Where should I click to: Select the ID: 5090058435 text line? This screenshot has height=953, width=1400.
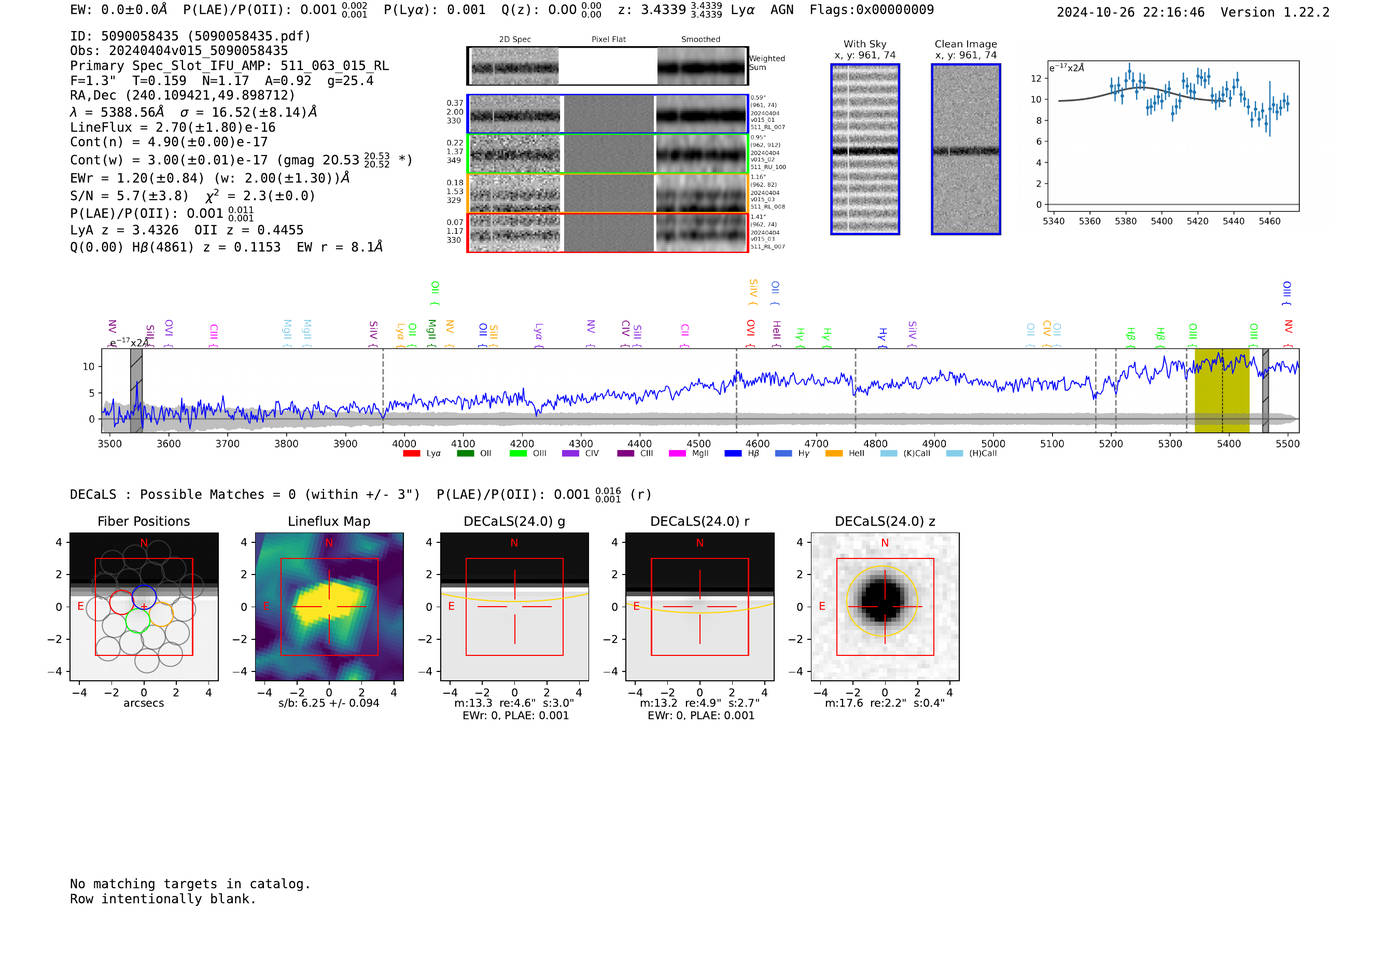point(190,36)
